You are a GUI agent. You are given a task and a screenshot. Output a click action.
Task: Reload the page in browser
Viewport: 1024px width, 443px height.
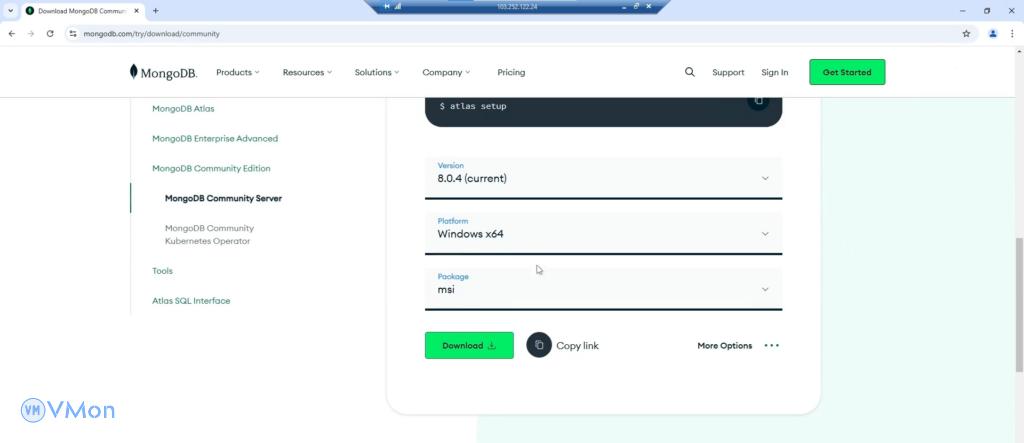click(x=50, y=33)
